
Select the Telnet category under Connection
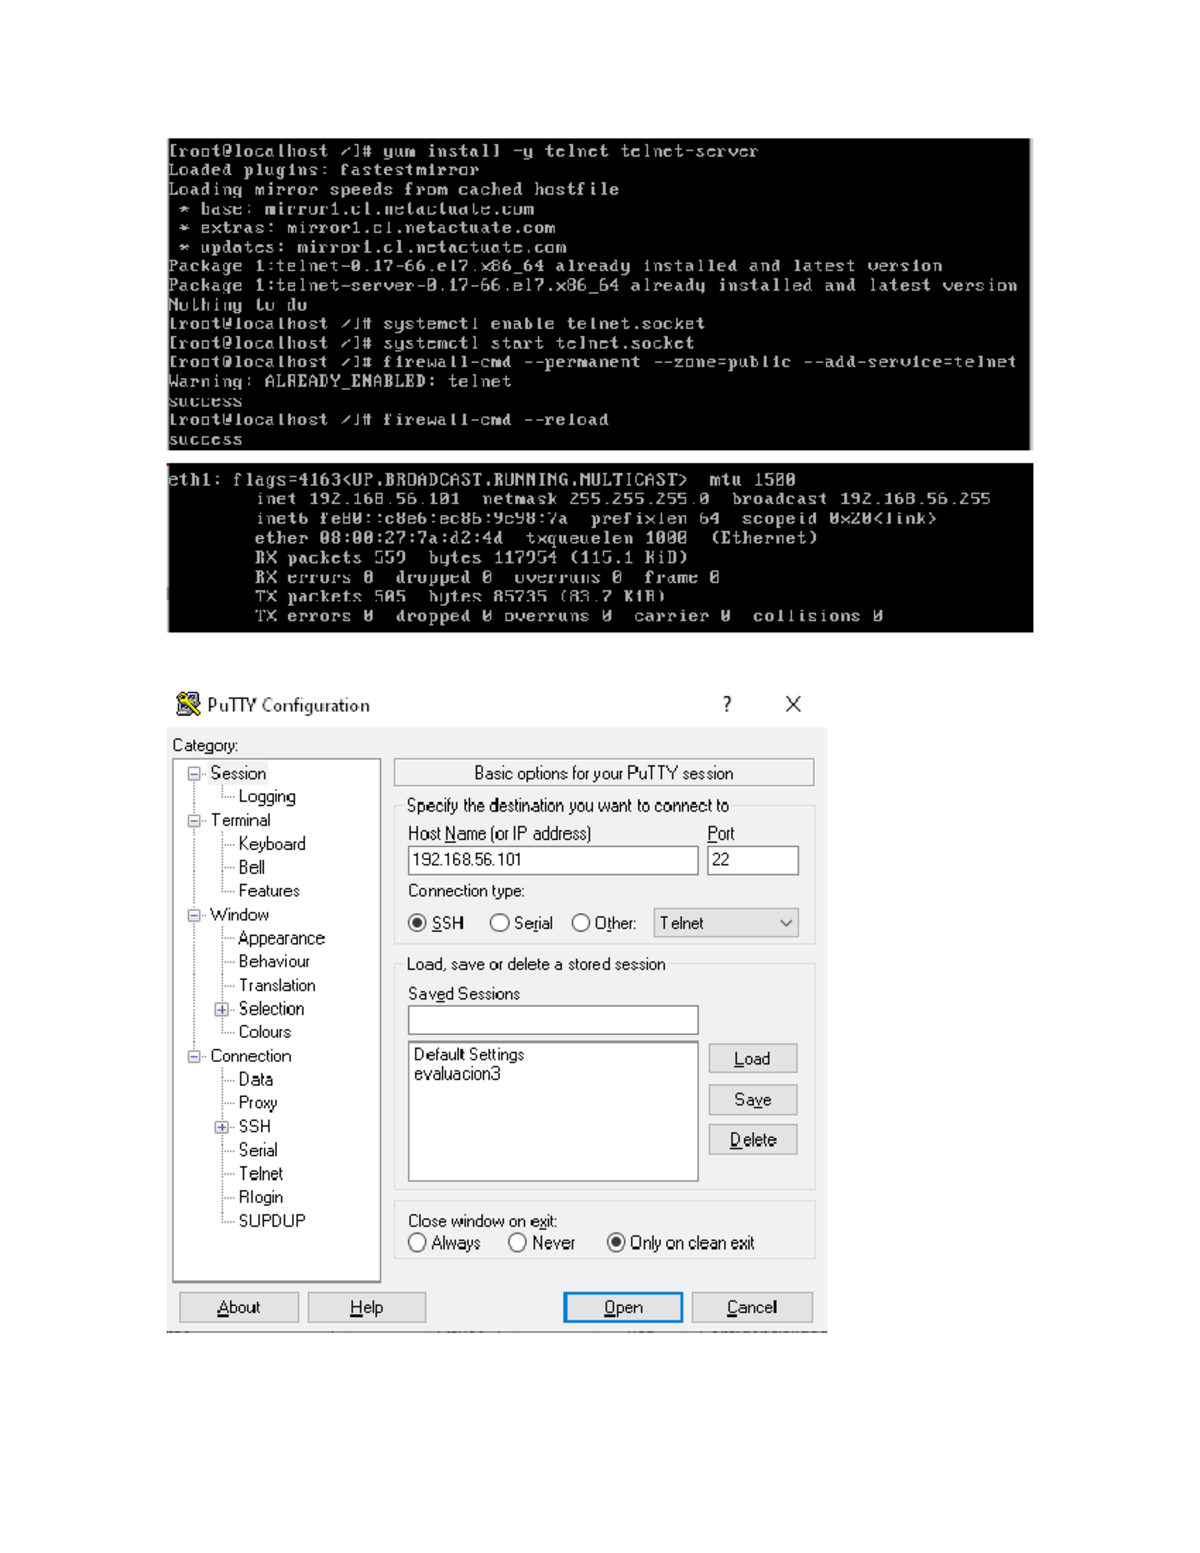tap(261, 1173)
